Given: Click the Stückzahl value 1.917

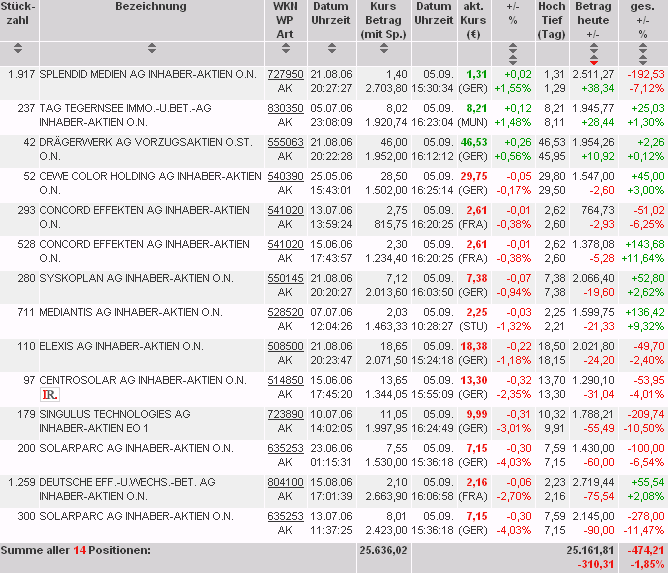Looking at the screenshot, I should [x=22, y=74].
